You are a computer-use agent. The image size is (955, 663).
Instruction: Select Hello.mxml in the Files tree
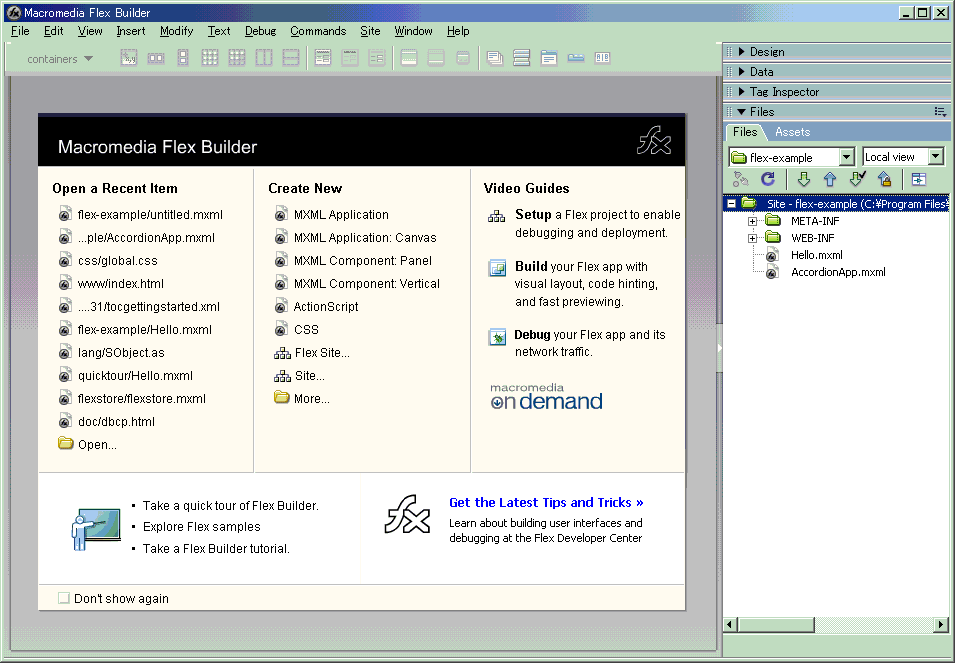tap(816, 255)
